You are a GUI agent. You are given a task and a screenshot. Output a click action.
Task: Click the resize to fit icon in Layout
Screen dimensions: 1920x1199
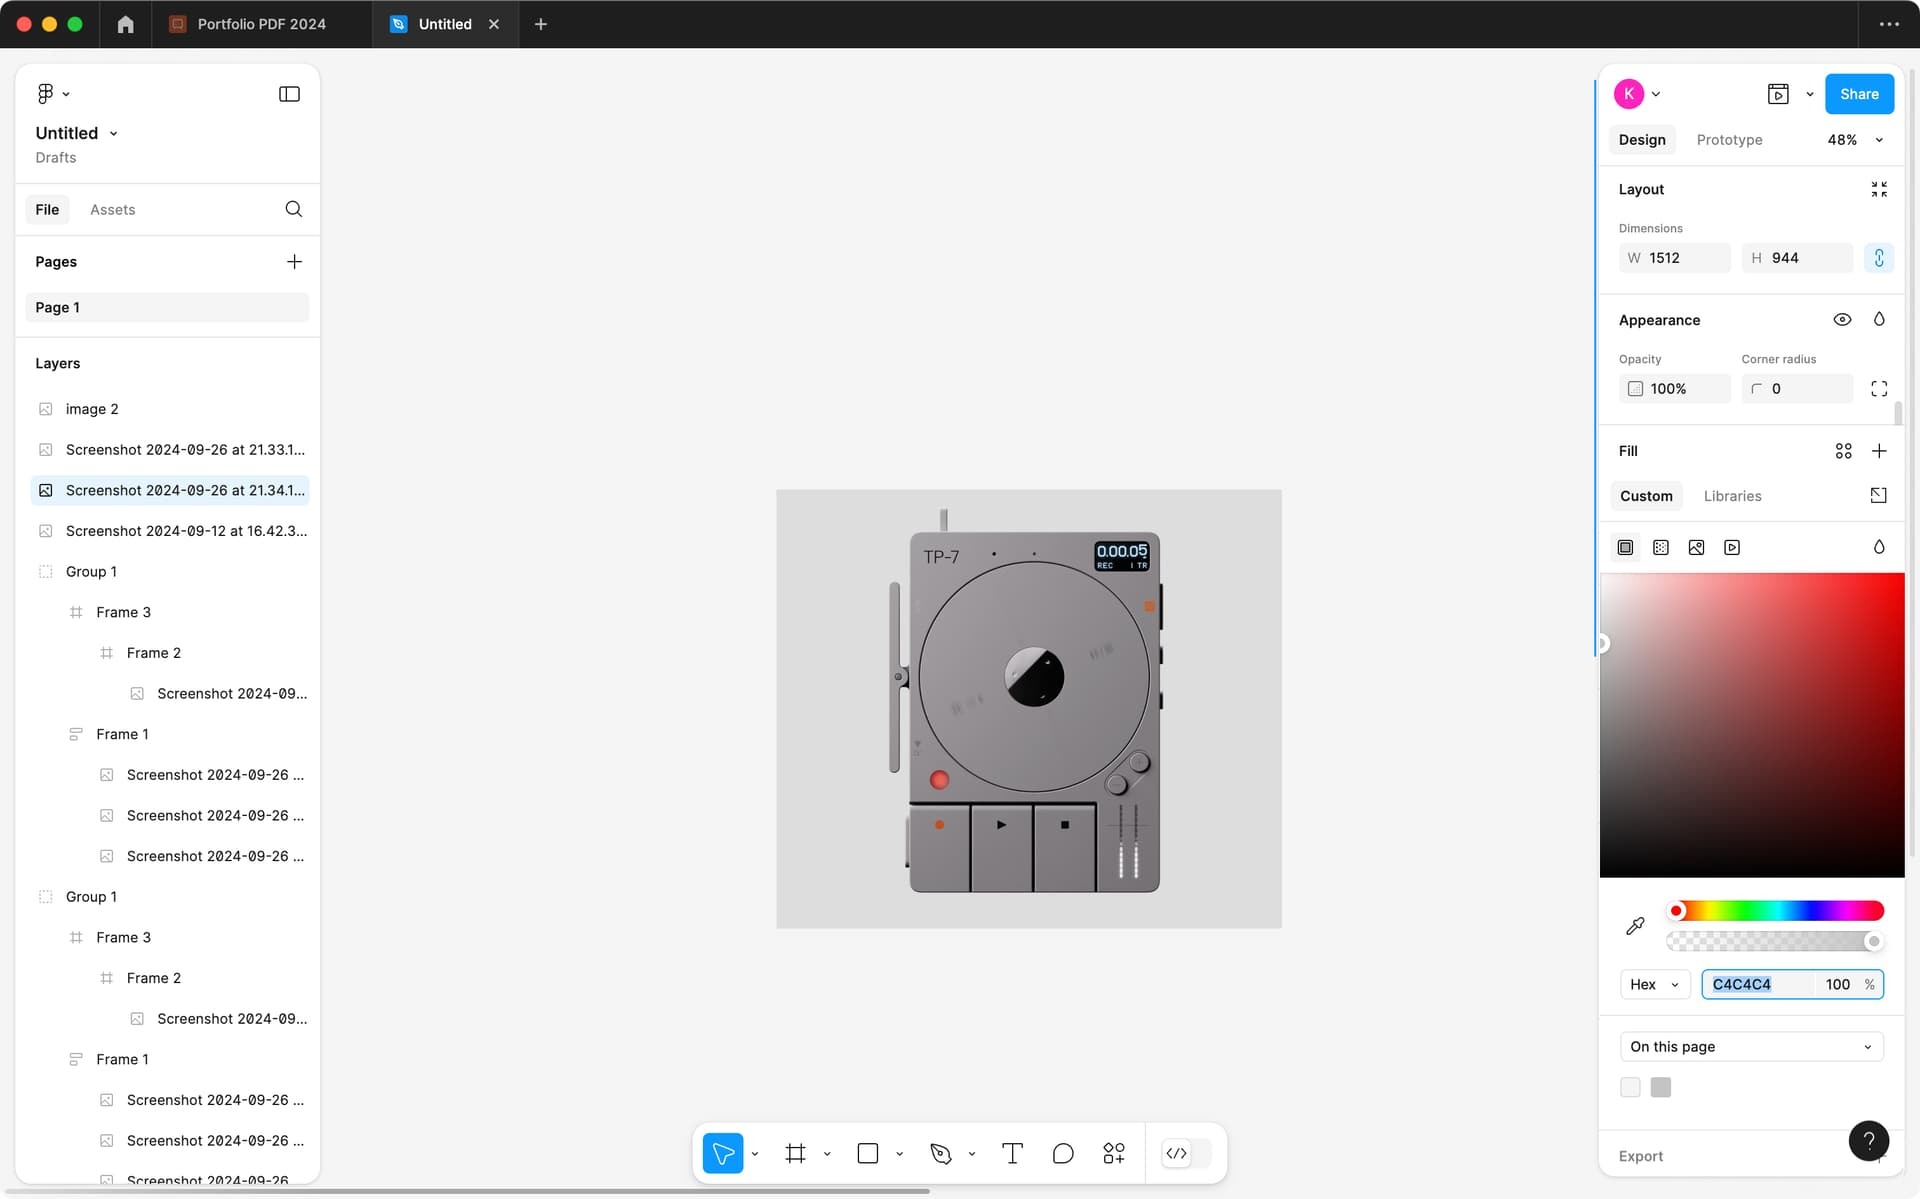pyautogui.click(x=1879, y=189)
